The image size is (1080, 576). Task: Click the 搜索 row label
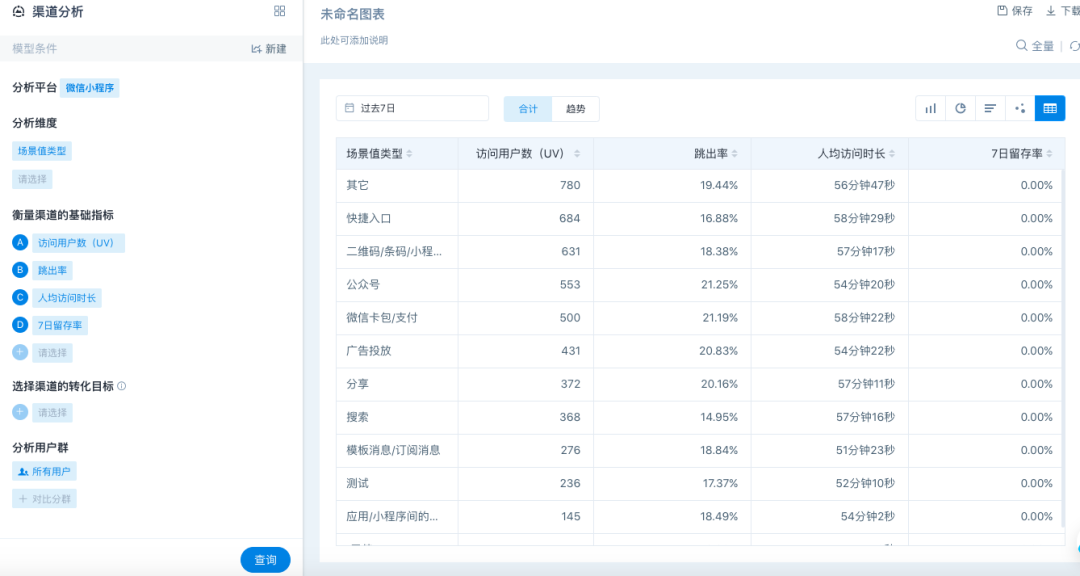tap(357, 417)
